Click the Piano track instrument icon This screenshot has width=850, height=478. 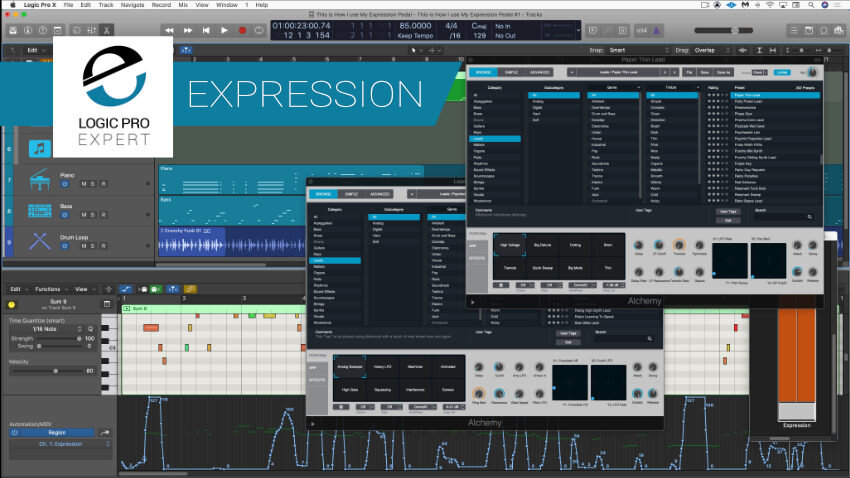(x=42, y=182)
